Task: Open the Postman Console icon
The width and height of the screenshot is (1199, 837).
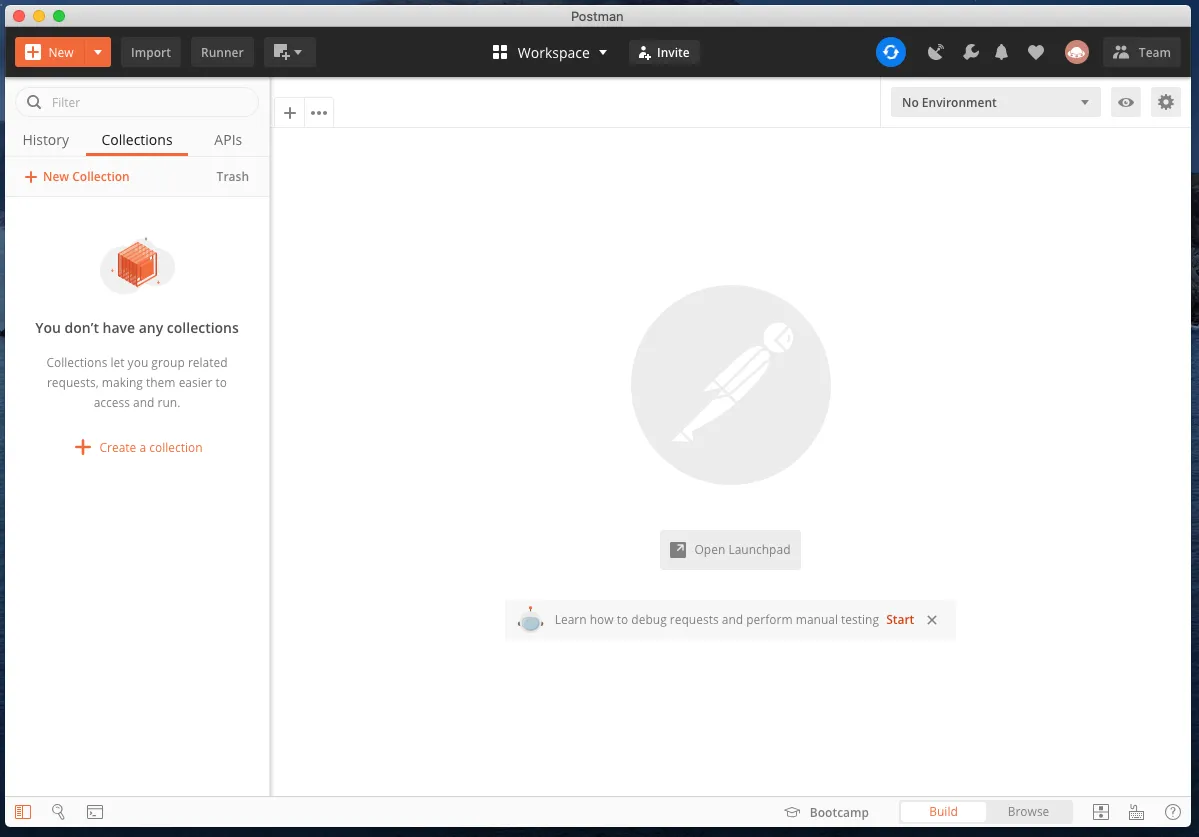Action: [x=95, y=812]
